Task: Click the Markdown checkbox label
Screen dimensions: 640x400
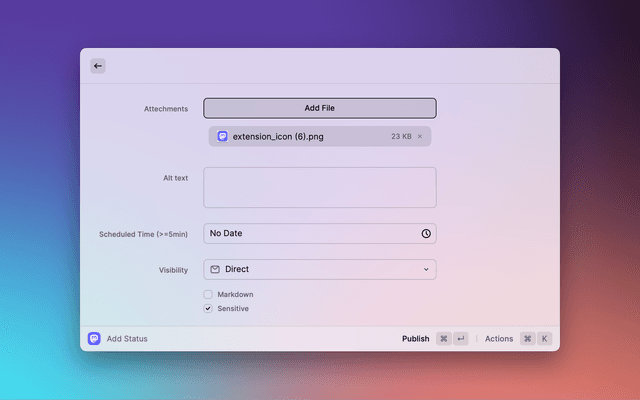Action: coord(235,294)
